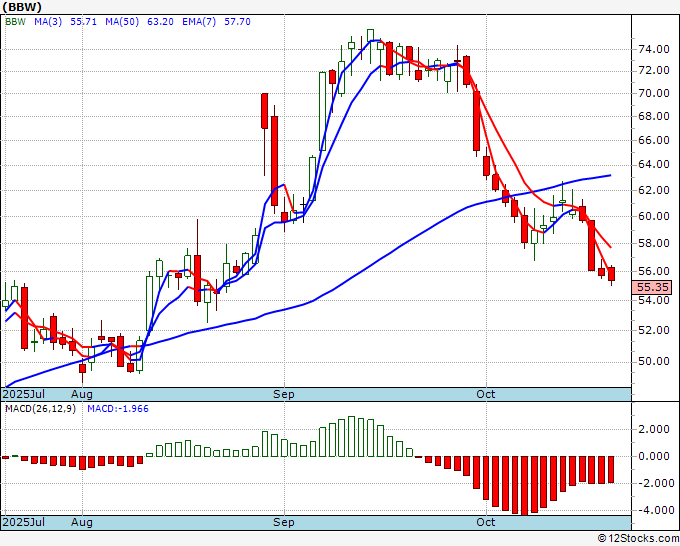Viewport: 680px width, 546px height.
Task: Click Aug on the price chart date axis
Action: tap(82, 394)
